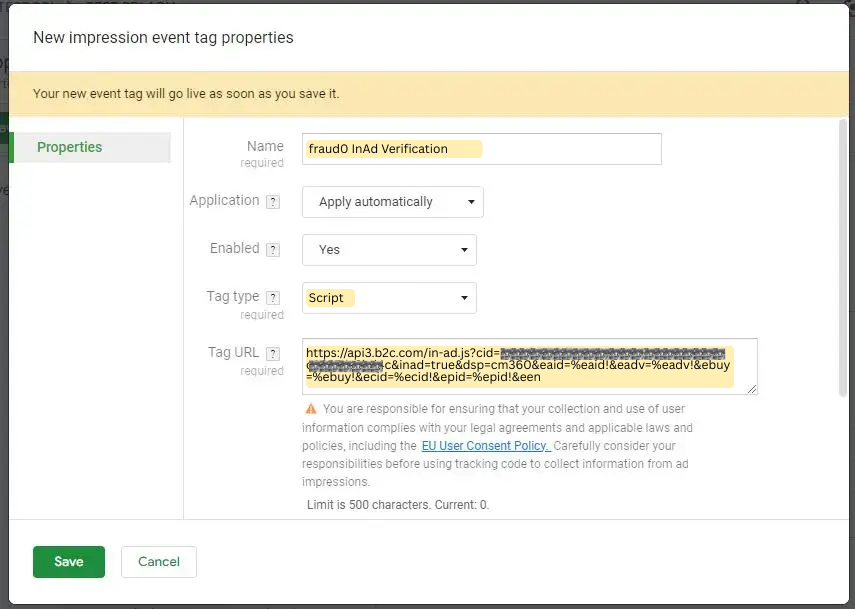Screen dimensions: 855x609
Task: Select the Yes value under Enabled
Action: click(329, 249)
